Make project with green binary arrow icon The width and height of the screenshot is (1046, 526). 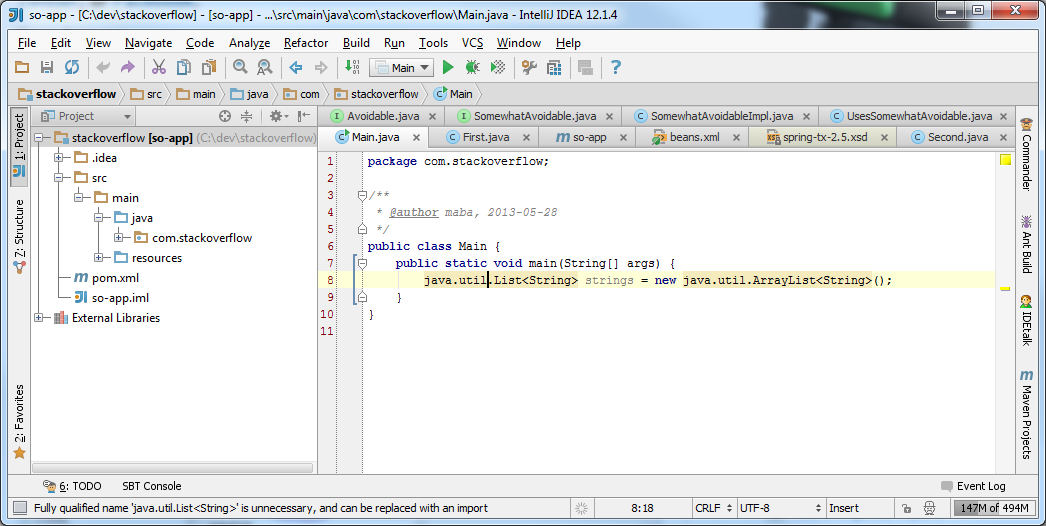352,67
